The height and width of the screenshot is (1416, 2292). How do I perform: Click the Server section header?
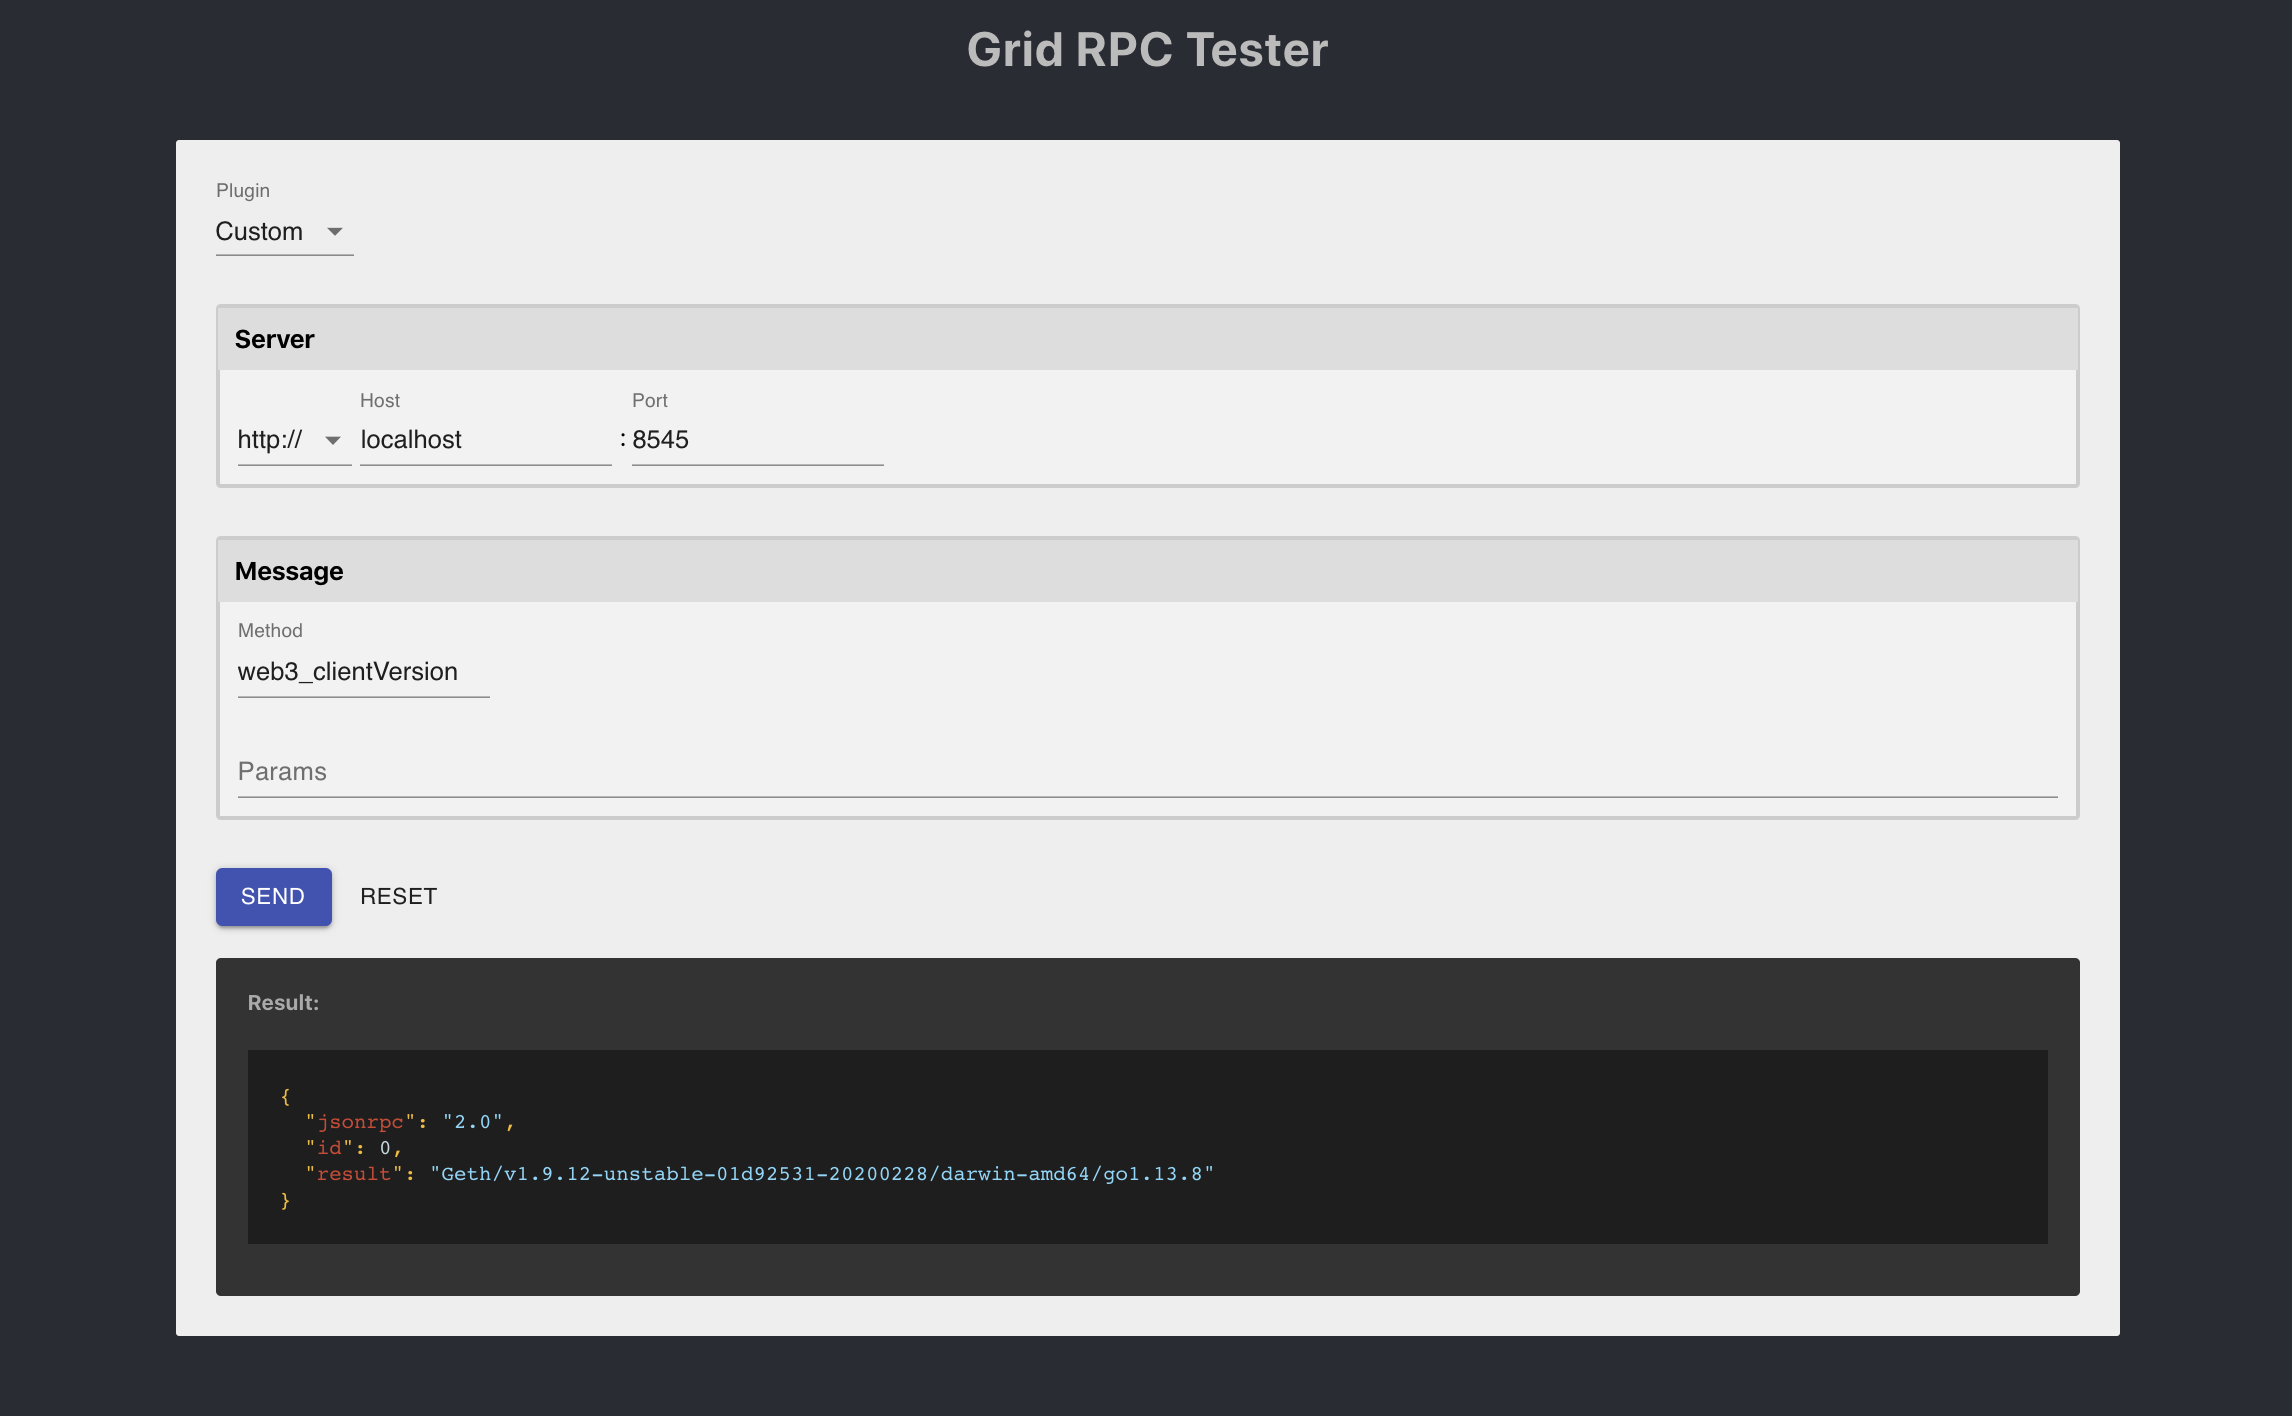[x=274, y=340]
